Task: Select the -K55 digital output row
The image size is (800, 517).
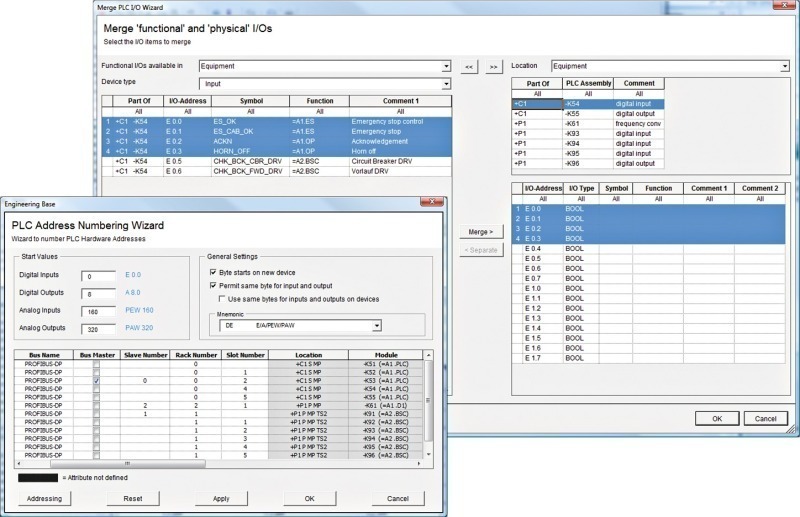Action: pyautogui.click(x=585, y=113)
